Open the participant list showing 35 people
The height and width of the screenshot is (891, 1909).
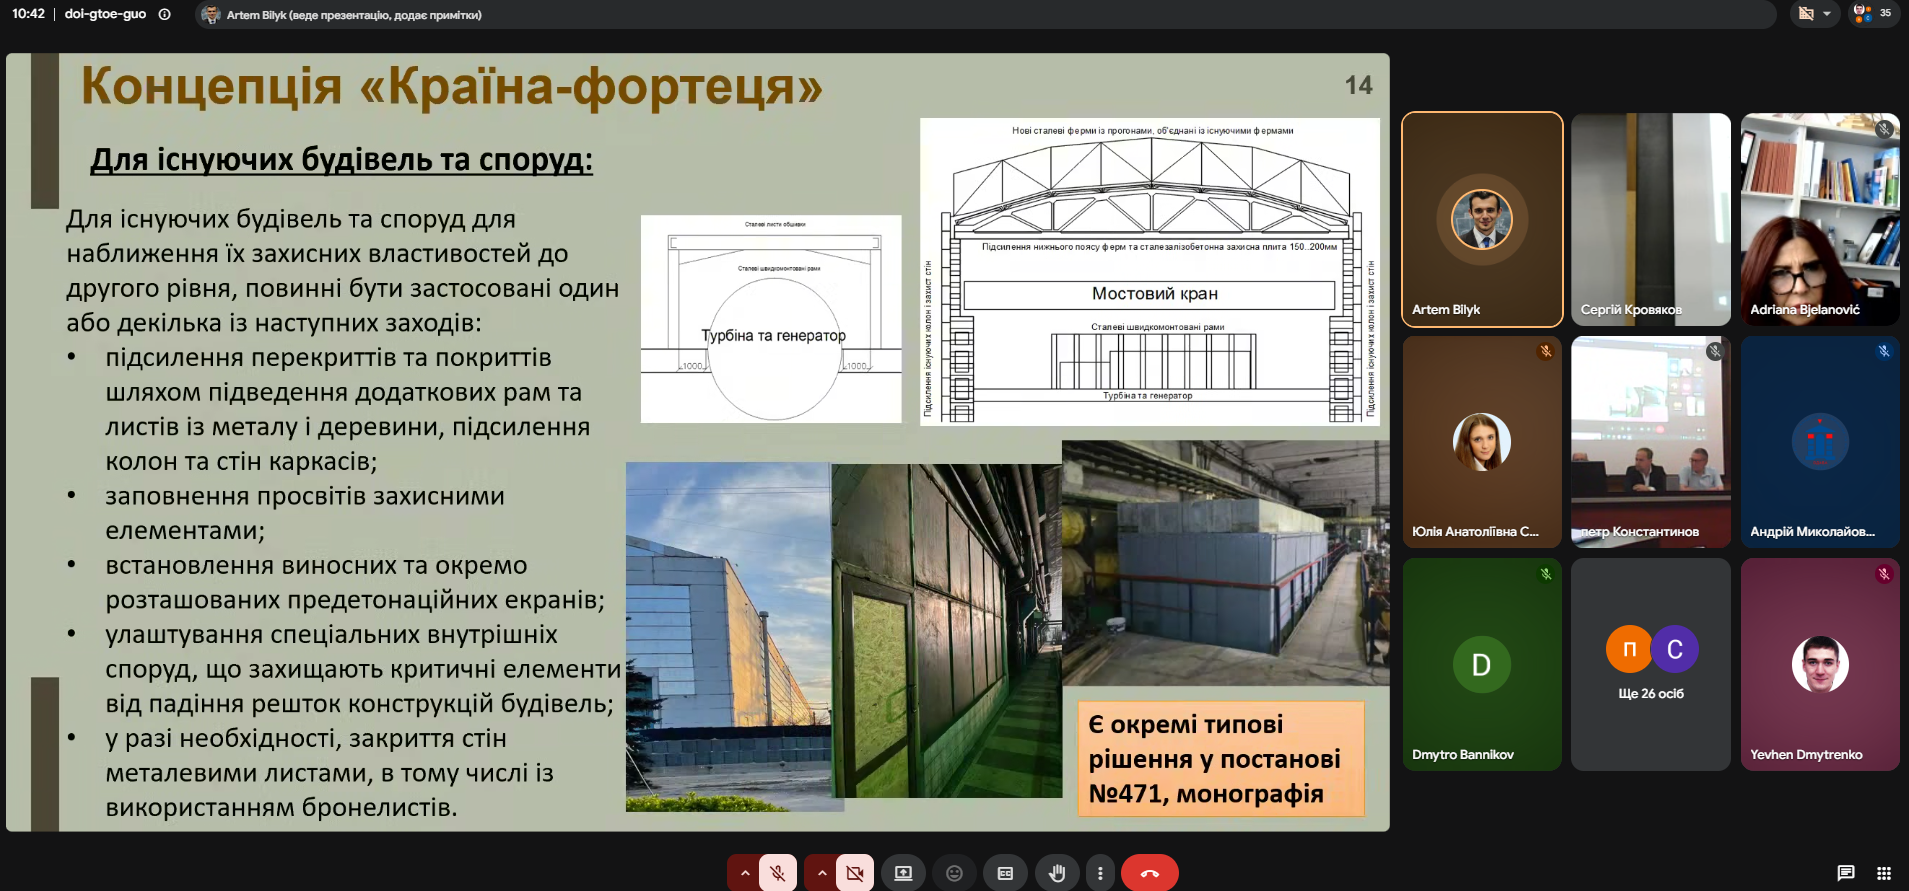point(1872,14)
